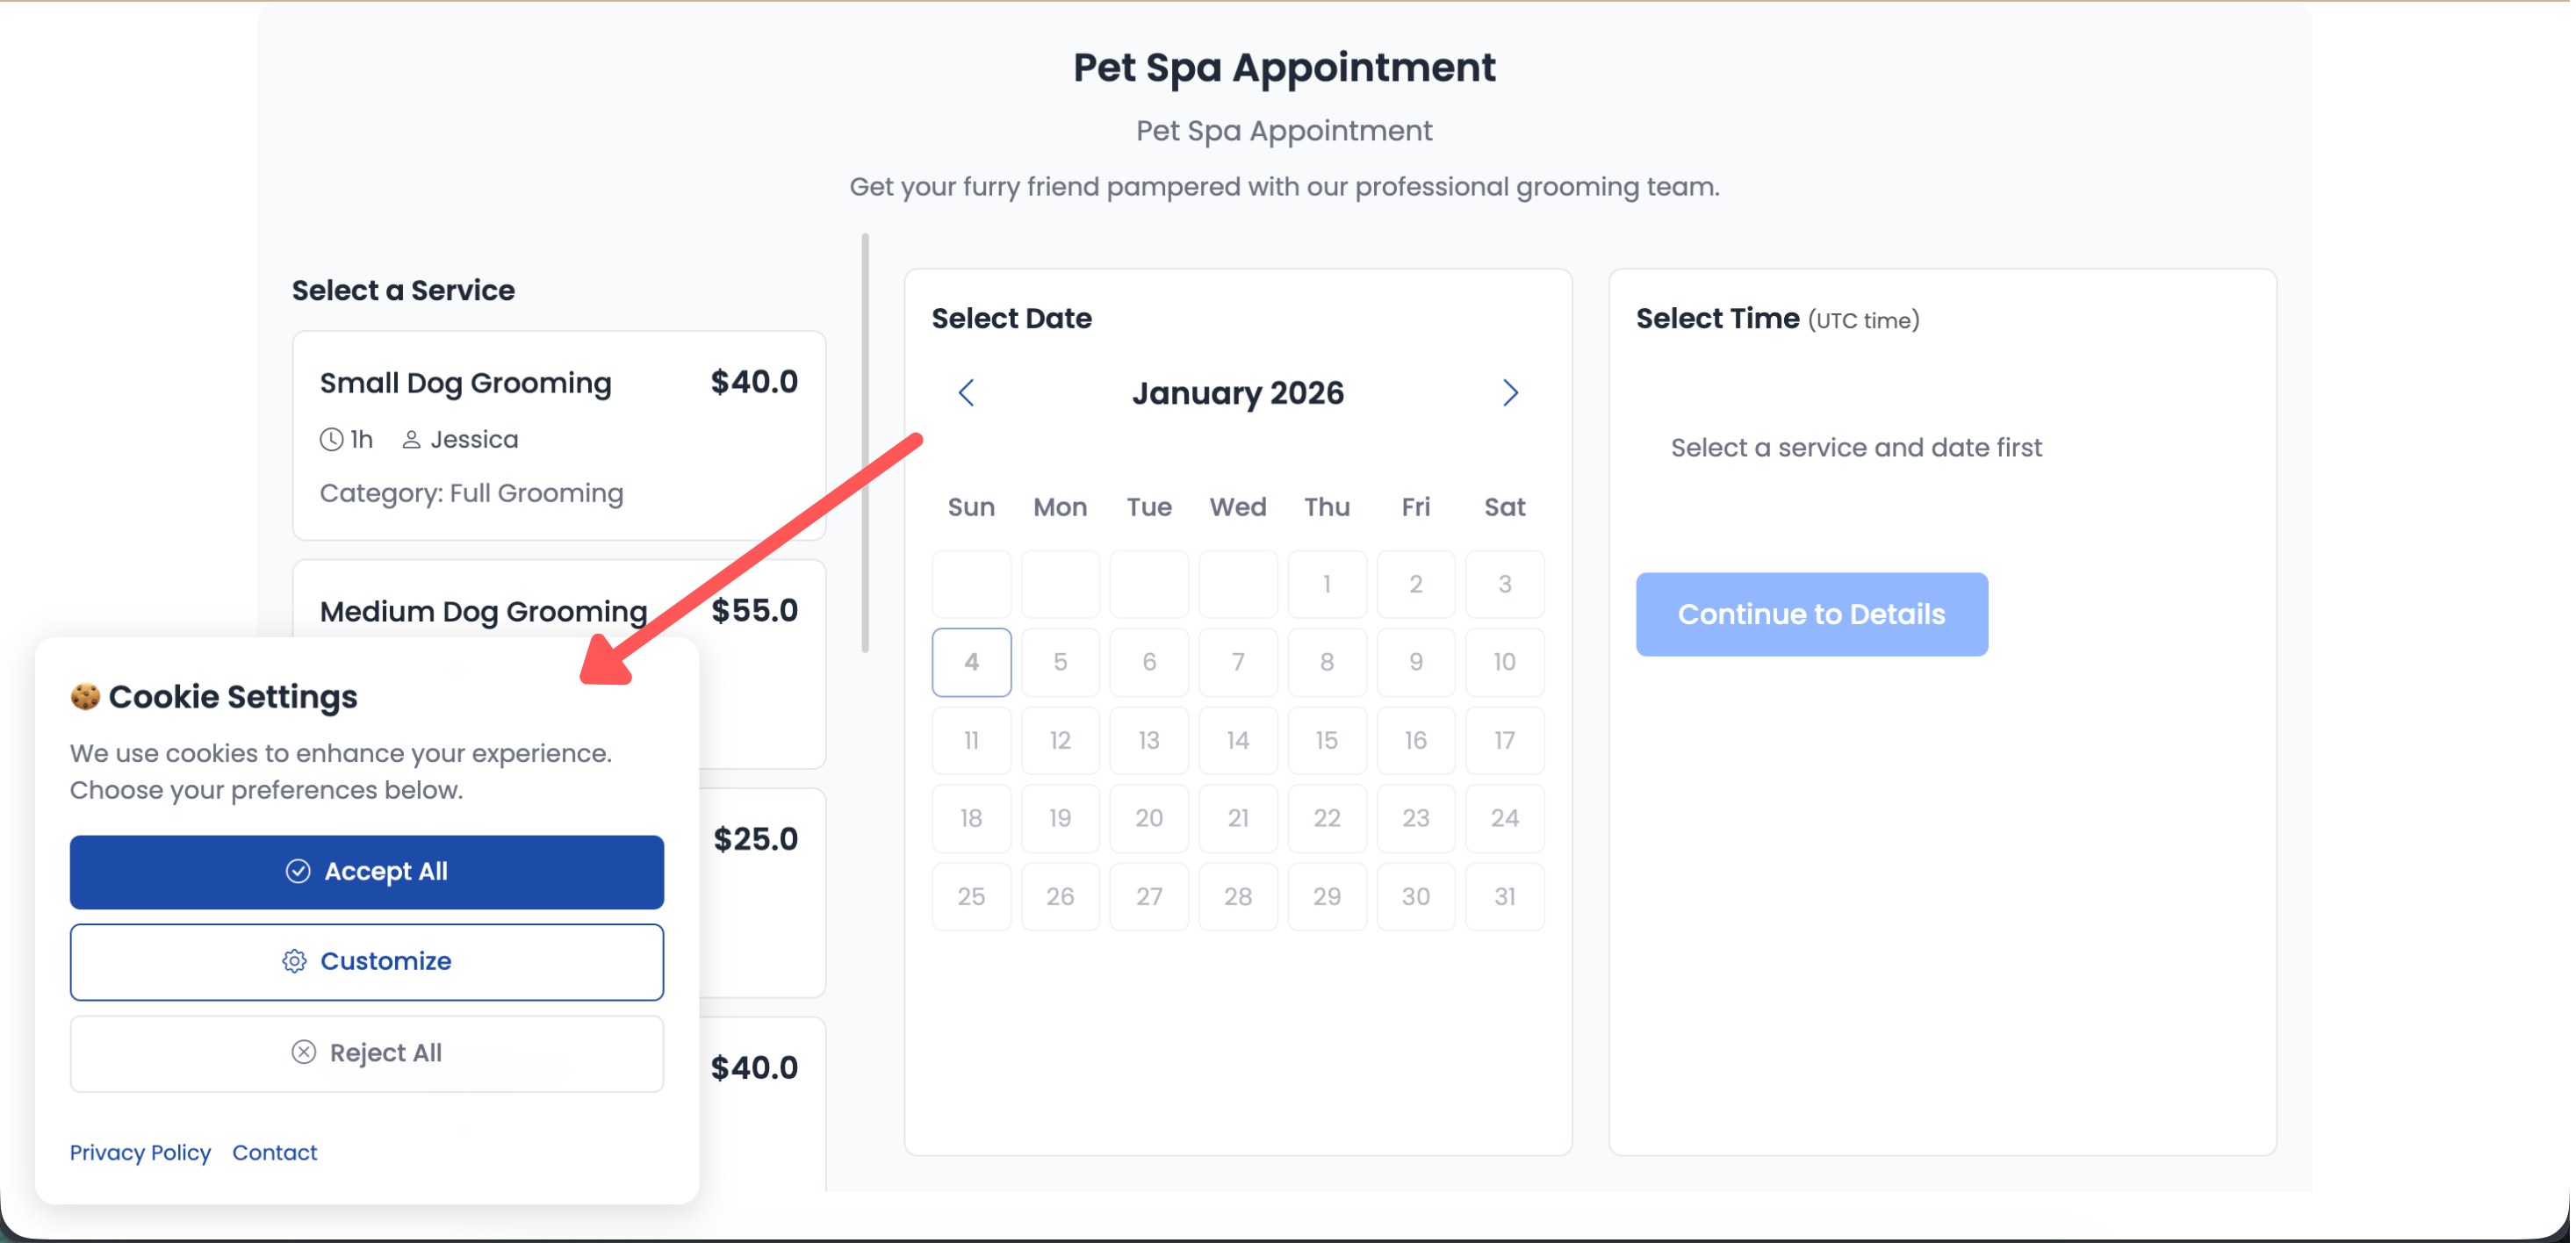Click the cookie emoji icon
Viewport: 2576px width, 1243px height.
85,696
